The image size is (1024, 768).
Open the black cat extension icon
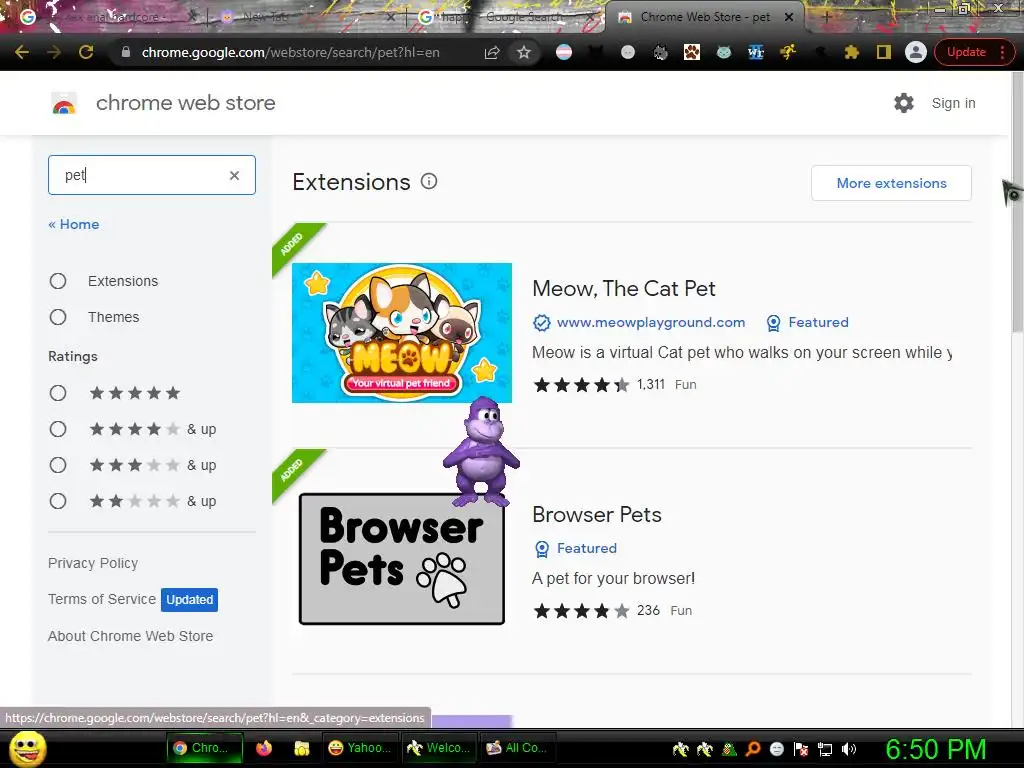click(x=596, y=52)
